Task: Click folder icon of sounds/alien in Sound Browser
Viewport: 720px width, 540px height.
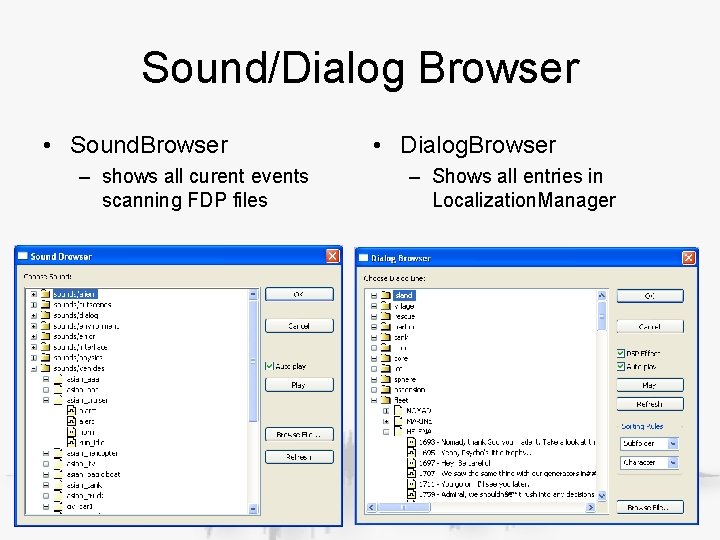Action: click(x=45, y=294)
